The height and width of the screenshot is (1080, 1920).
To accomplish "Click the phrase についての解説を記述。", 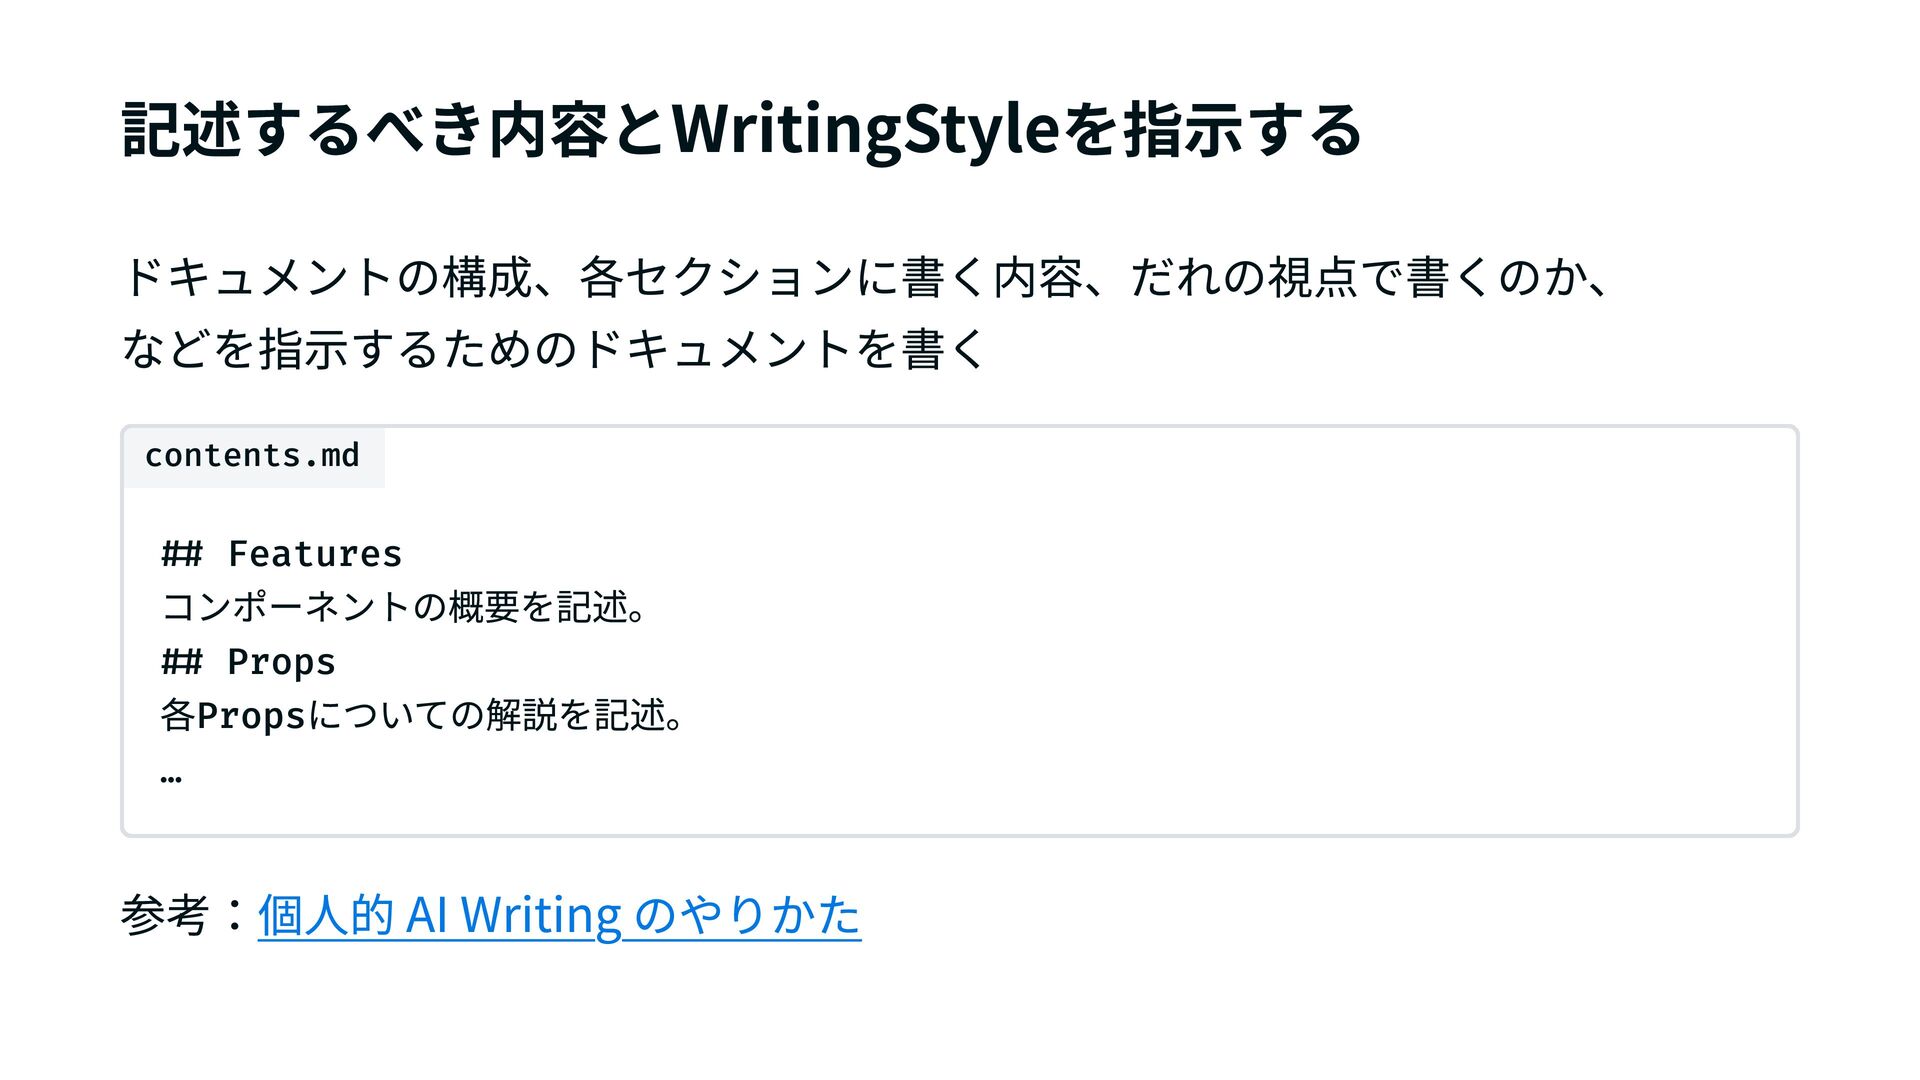I will pyautogui.click(x=496, y=716).
